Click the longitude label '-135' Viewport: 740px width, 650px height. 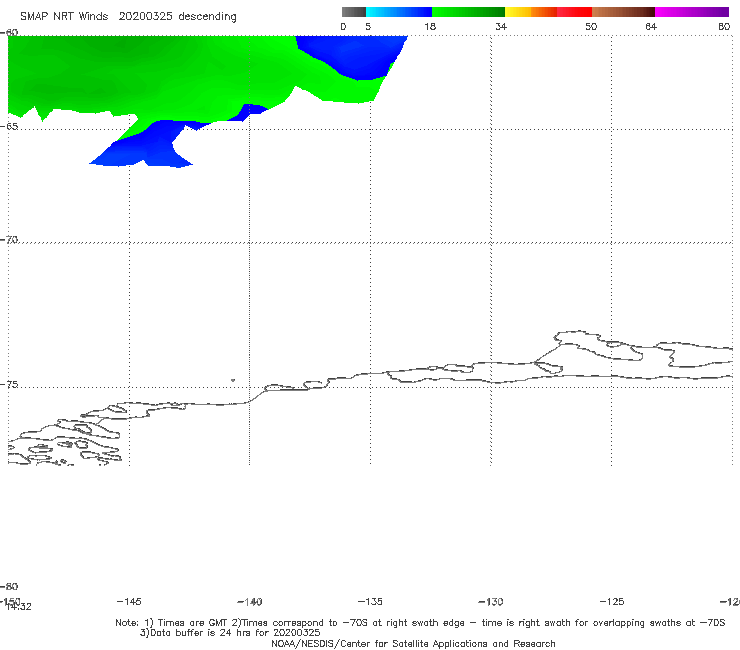point(370,601)
